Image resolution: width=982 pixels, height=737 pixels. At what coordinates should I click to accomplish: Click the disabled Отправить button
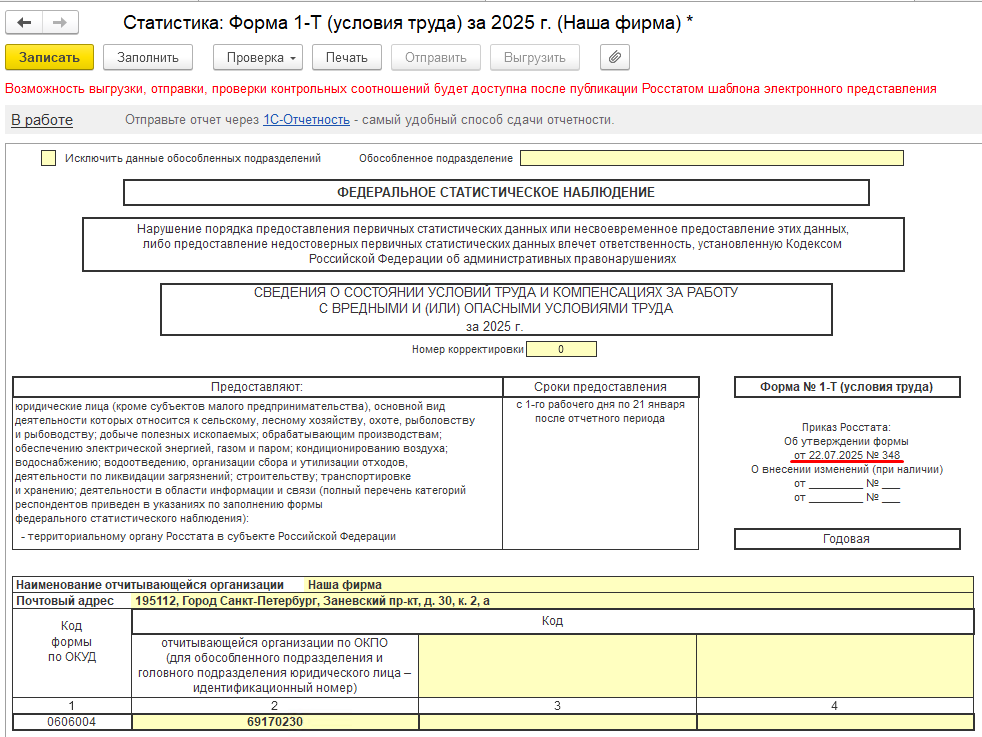click(435, 57)
